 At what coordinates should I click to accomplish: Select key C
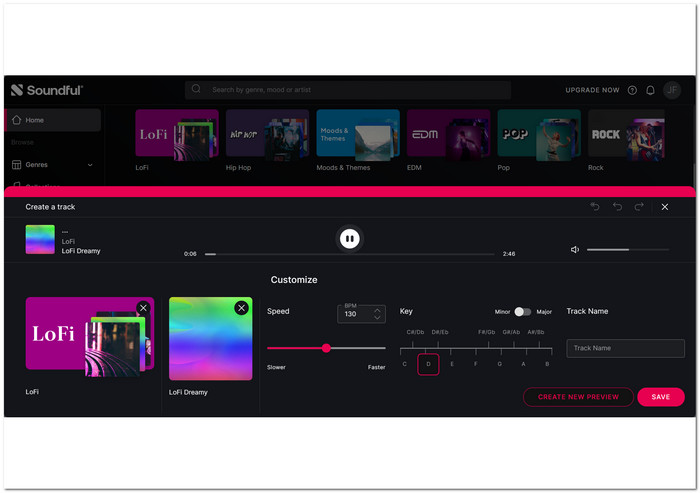click(404, 364)
